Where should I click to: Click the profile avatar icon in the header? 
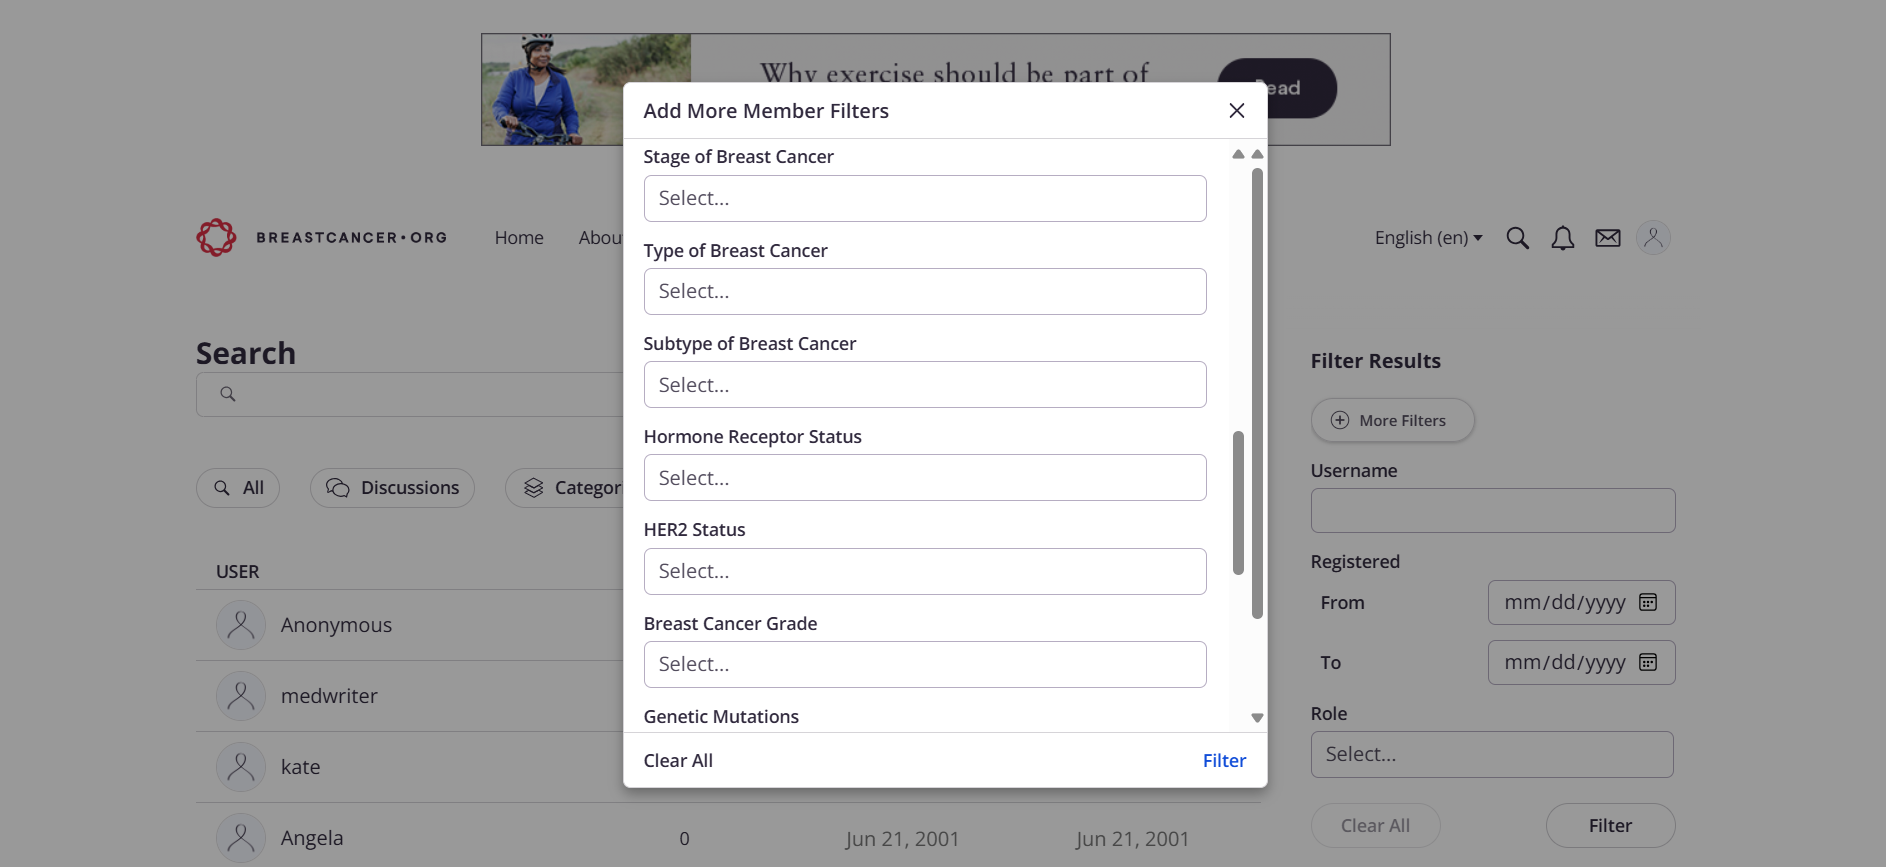(1652, 238)
